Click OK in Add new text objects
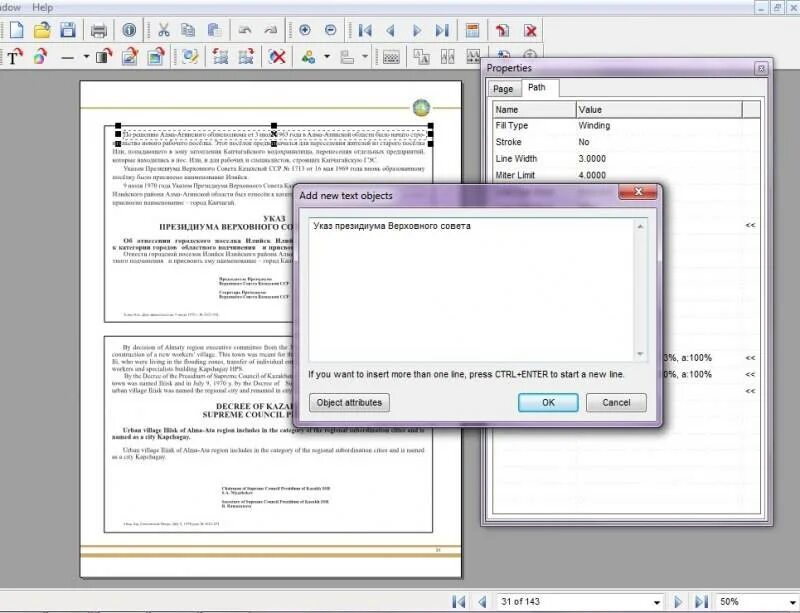Screen dimensions: 800x613 548,403
